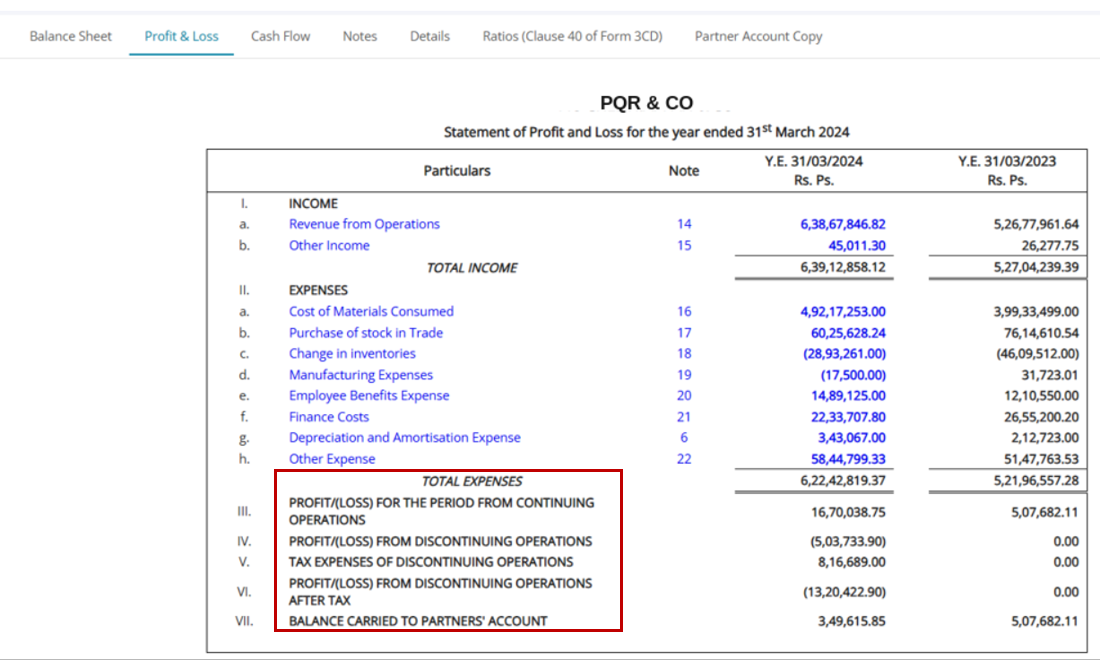This screenshot has width=1100, height=660.
Task: Open Revenue from Operations link
Action: [364, 224]
